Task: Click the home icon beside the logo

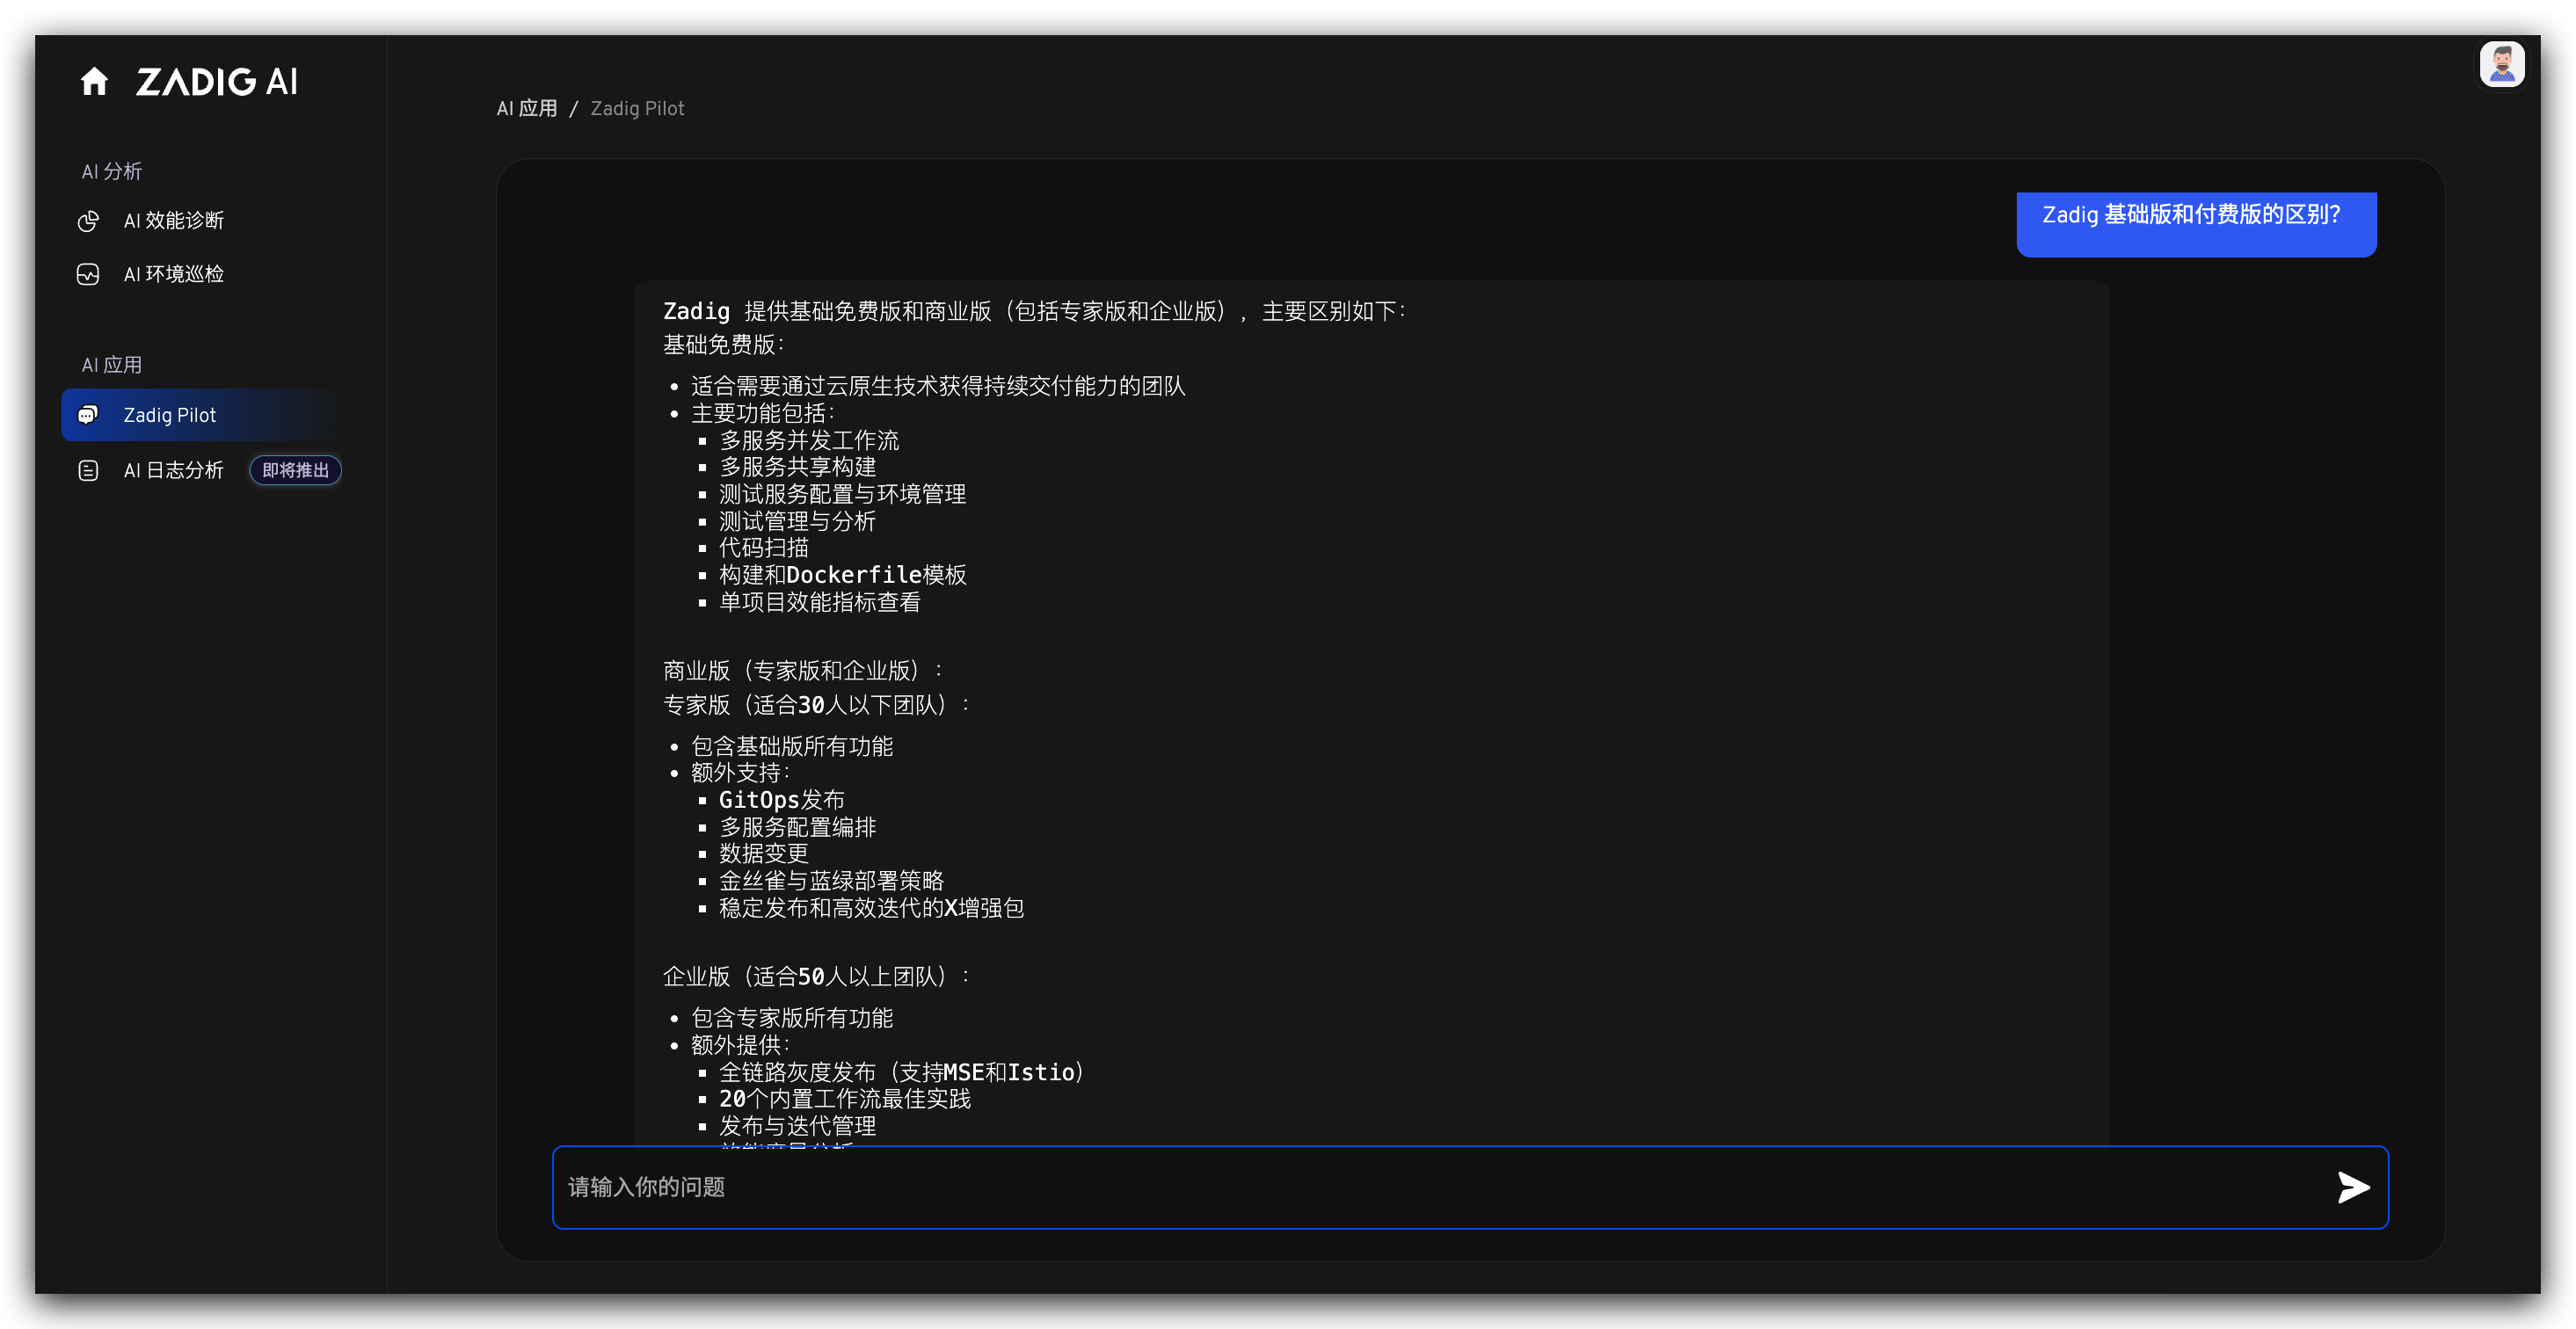Action: pos(94,81)
